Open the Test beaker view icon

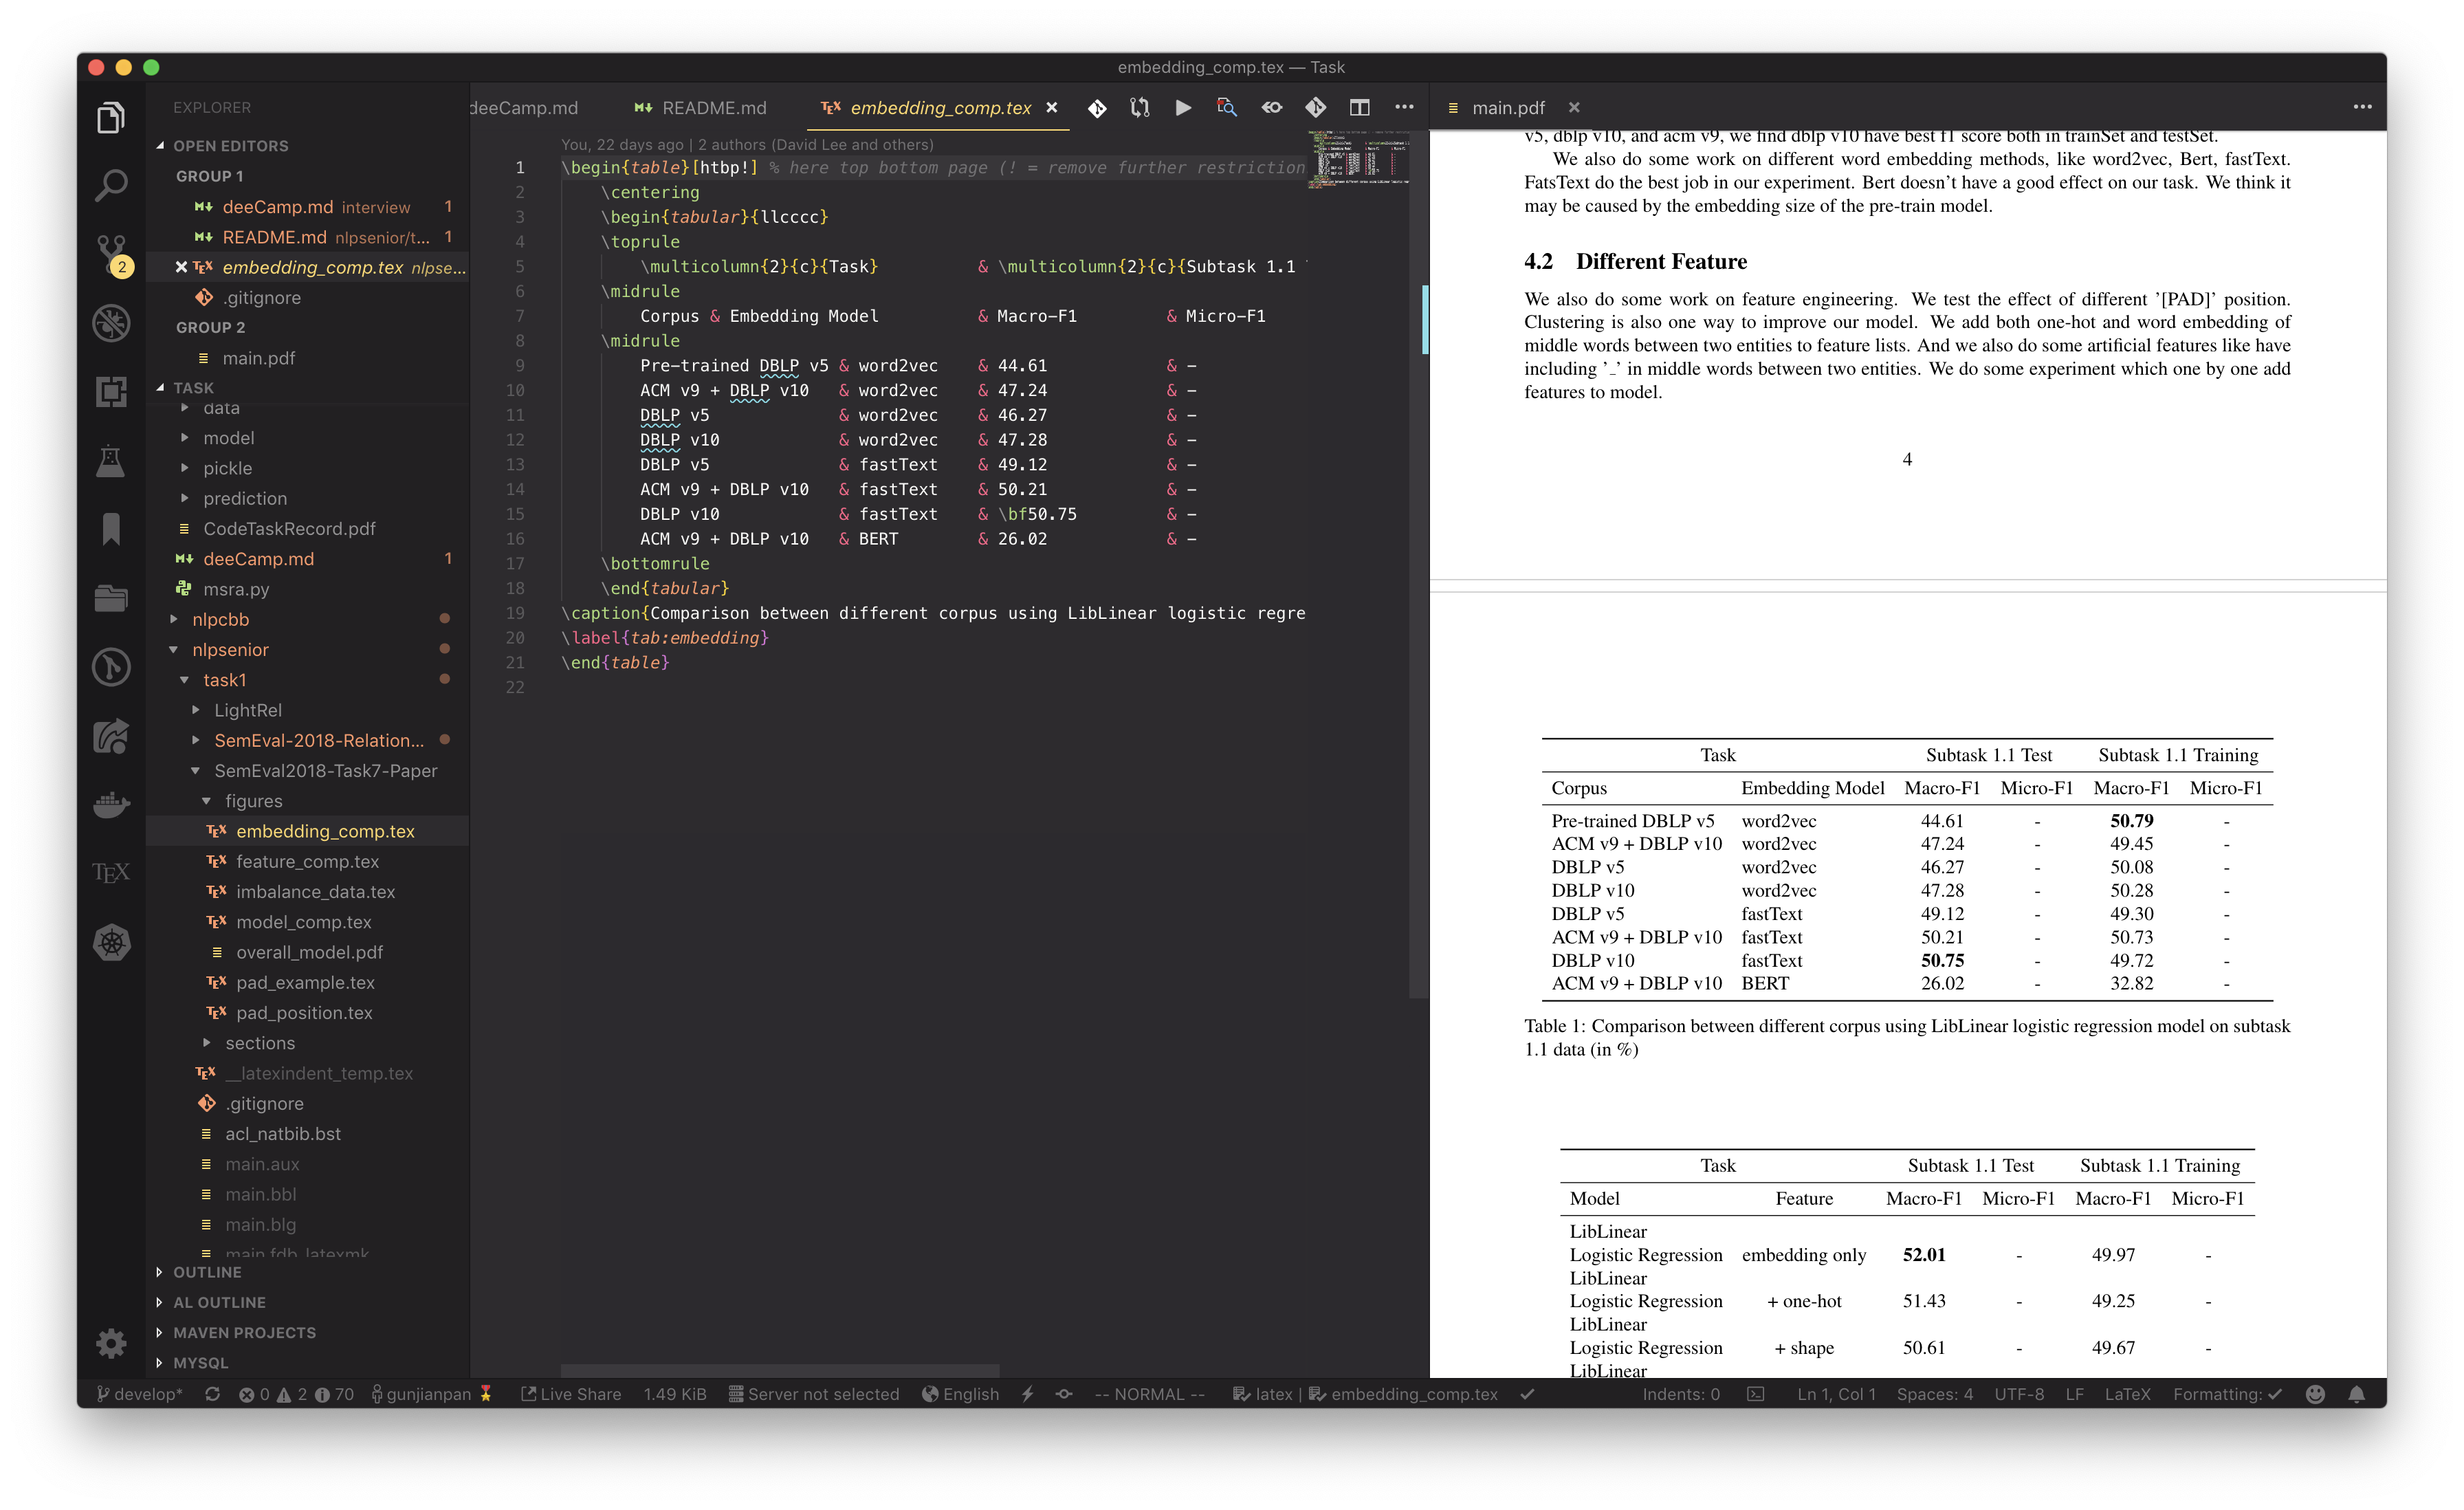(111, 460)
